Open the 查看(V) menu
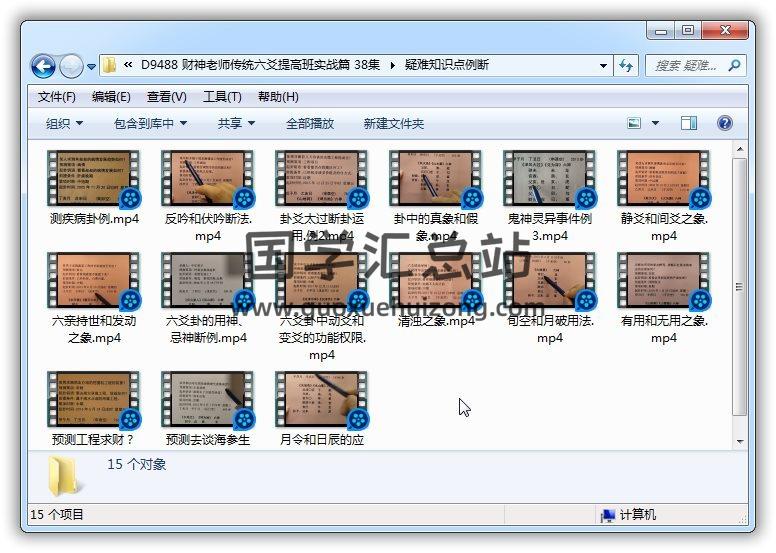Image resolution: width=776 pixels, height=553 pixels. click(x=166, y=97)
